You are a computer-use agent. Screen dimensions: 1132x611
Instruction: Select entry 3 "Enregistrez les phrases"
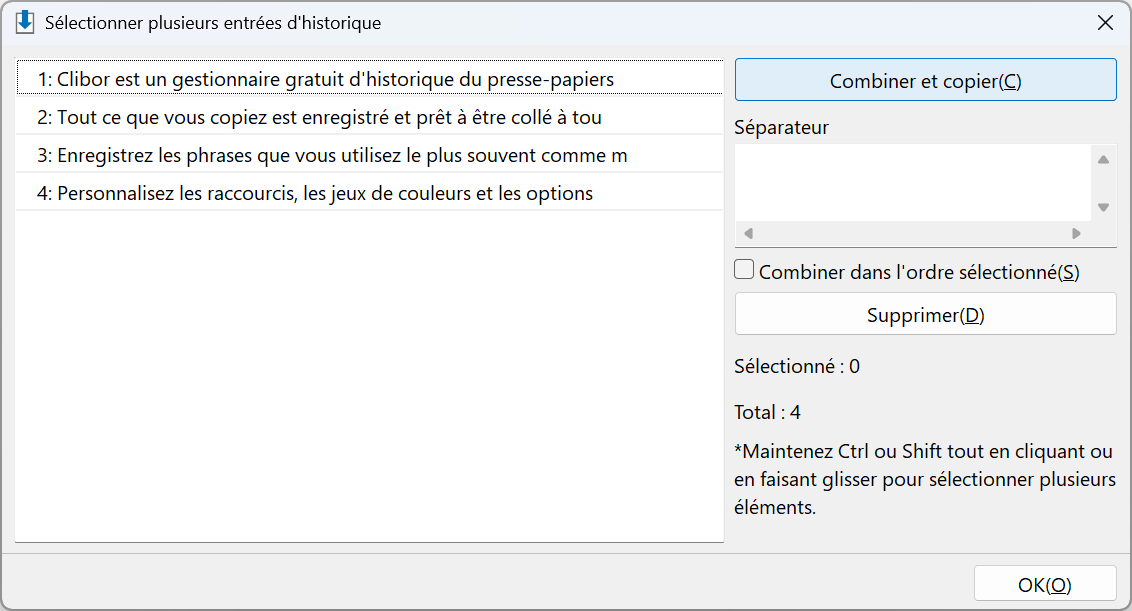[x=370, y=155]
